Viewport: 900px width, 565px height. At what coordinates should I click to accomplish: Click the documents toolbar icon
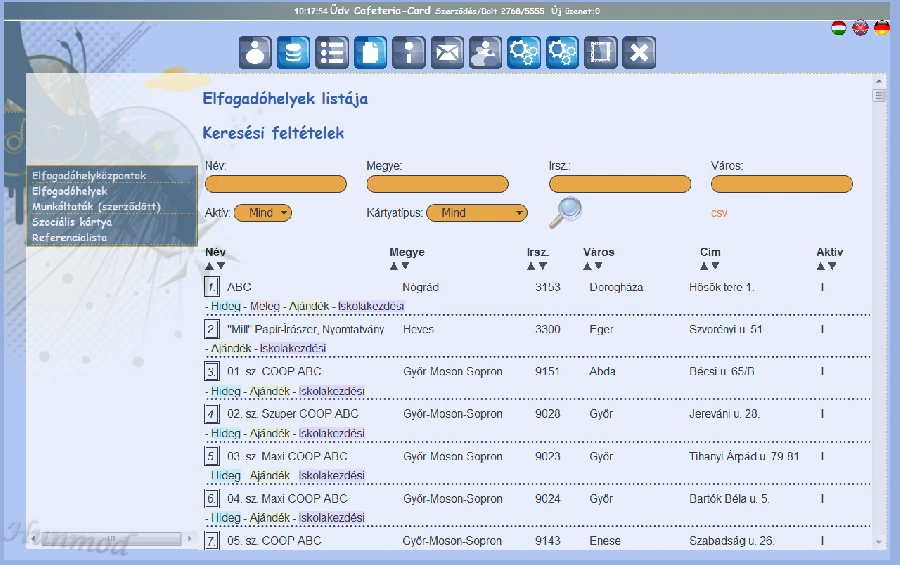click(370, 52)
